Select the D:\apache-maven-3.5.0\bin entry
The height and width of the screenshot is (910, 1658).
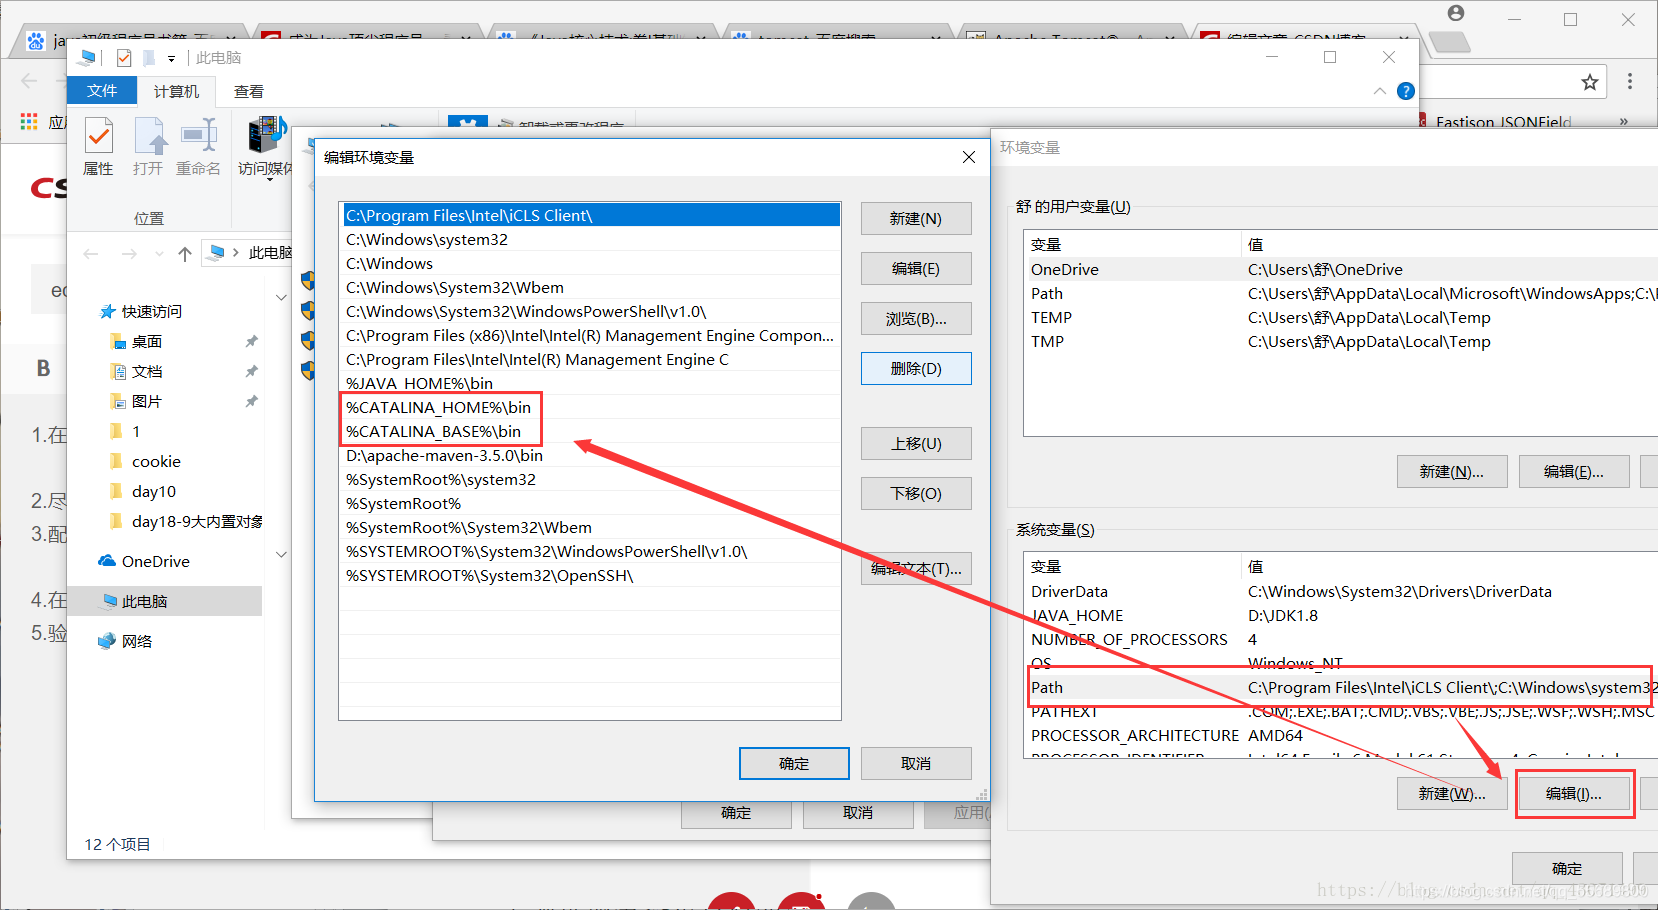pos(590,455)
